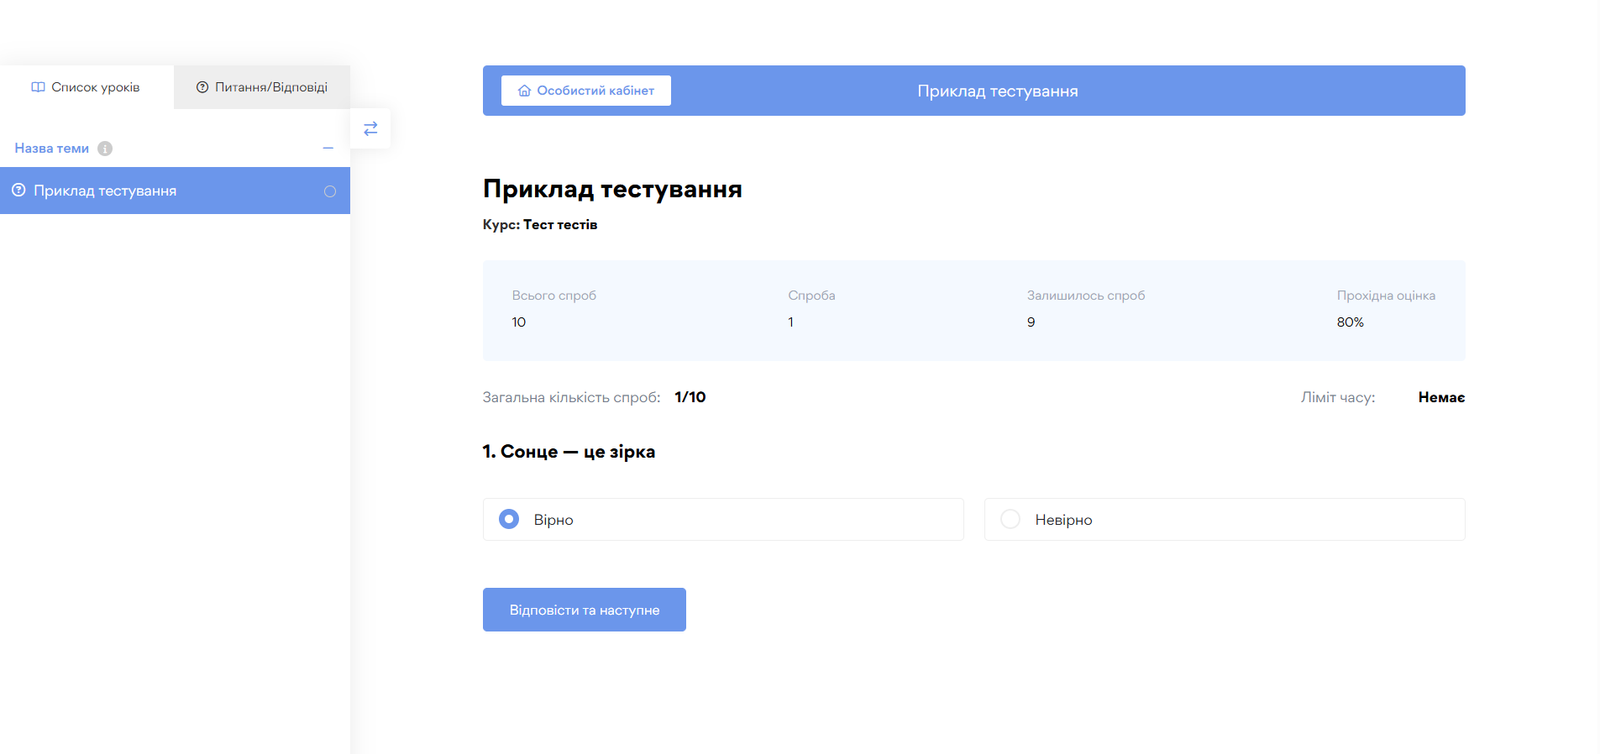Click the question text Сонце — це зірка
This screenshot has width=1600, height=754.
[569, 452]
